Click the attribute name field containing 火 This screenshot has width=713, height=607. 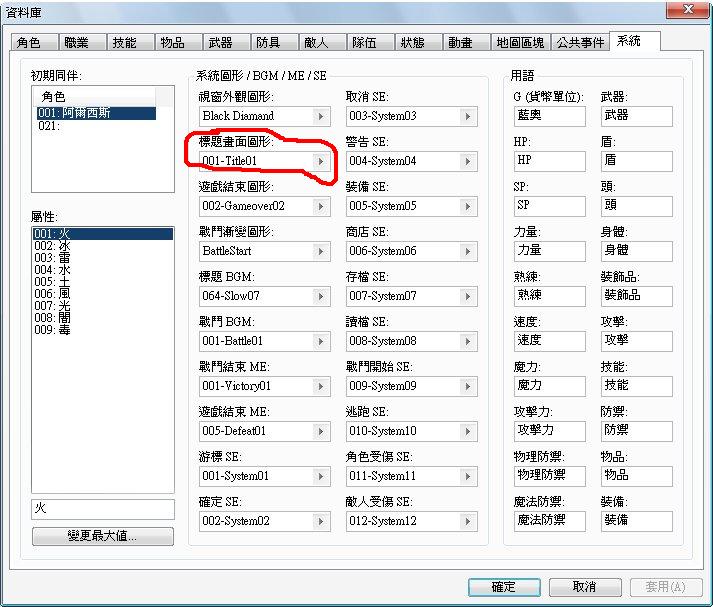(103, 509)
